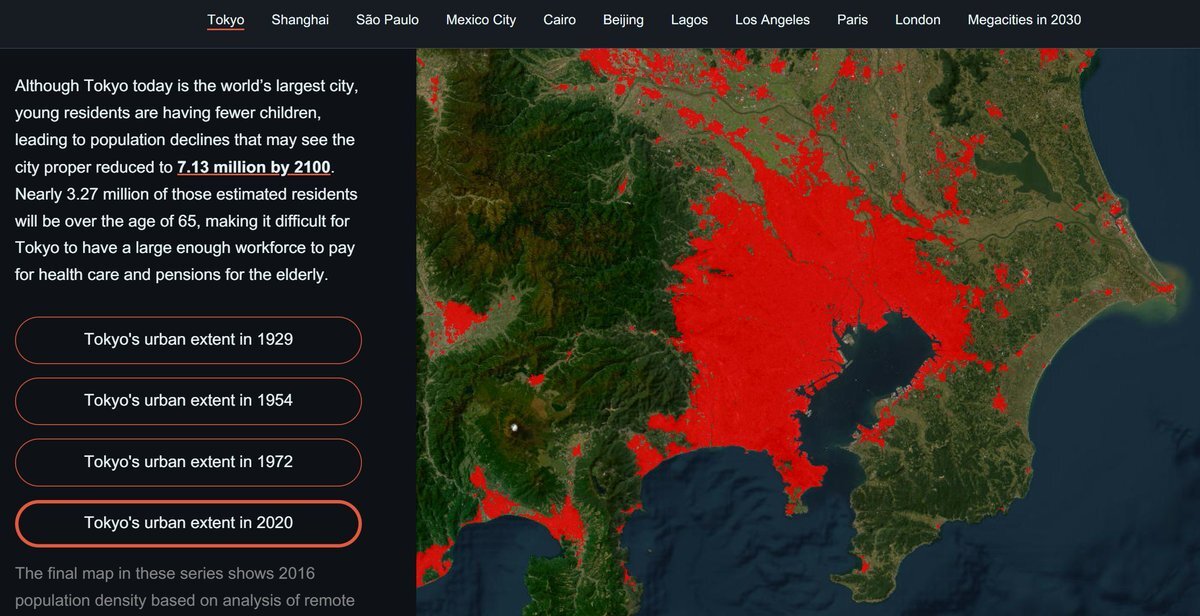Go to the Paris tab

(852, 20)
